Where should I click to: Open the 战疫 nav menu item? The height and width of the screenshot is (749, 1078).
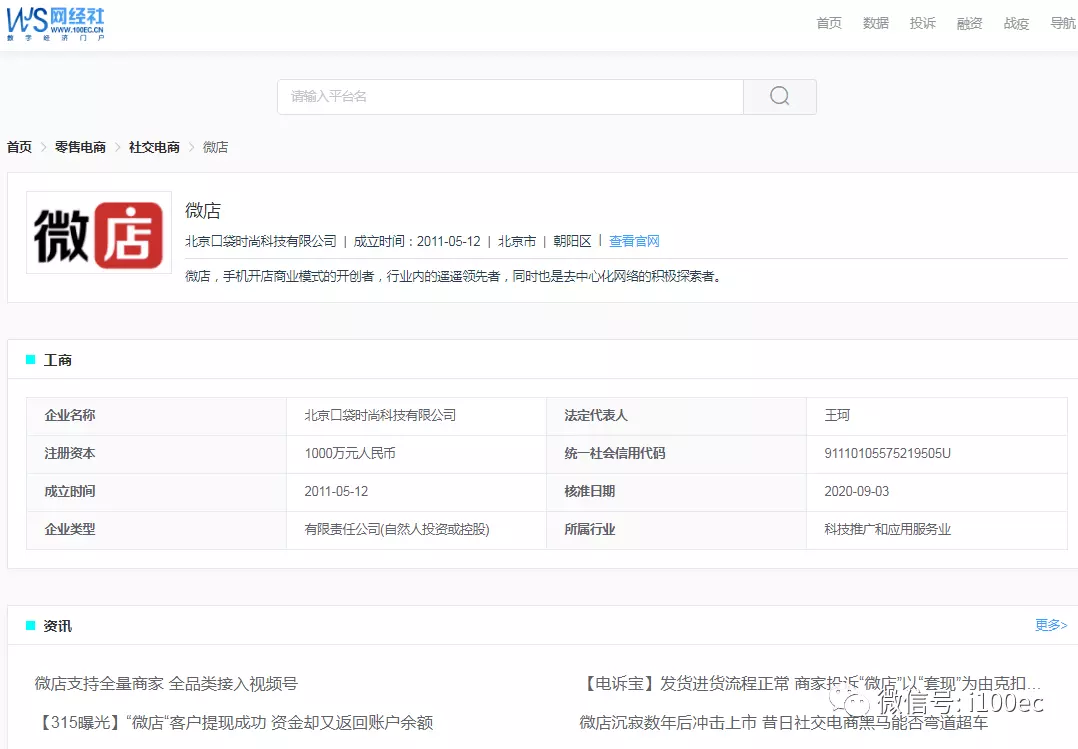[1016, 23]
